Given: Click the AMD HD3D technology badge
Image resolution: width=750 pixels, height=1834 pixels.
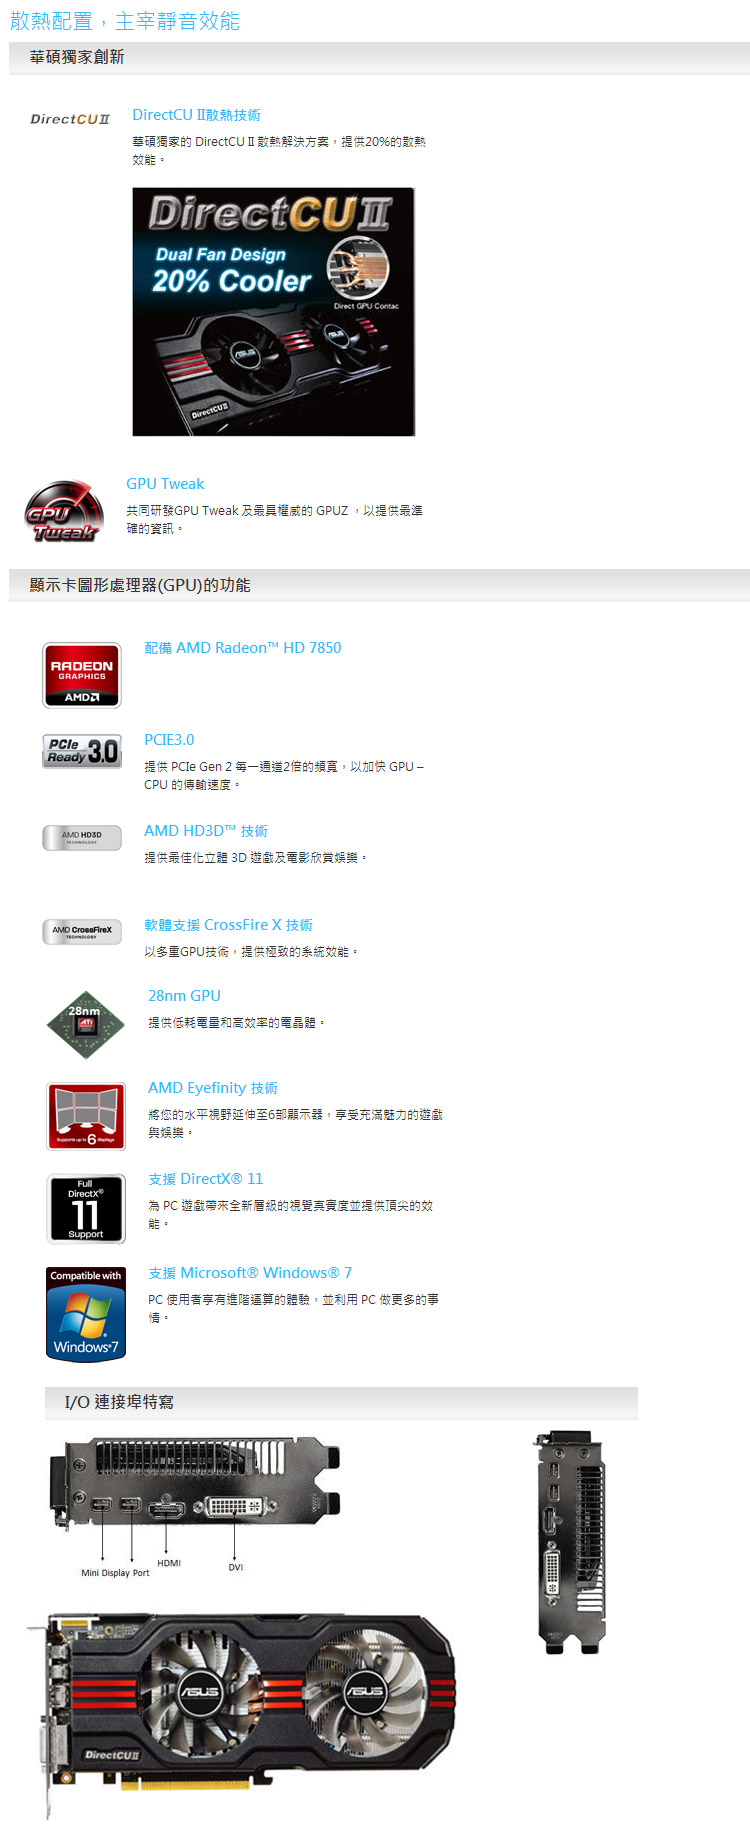Looking at the screenshot, I should click(82, 837).
